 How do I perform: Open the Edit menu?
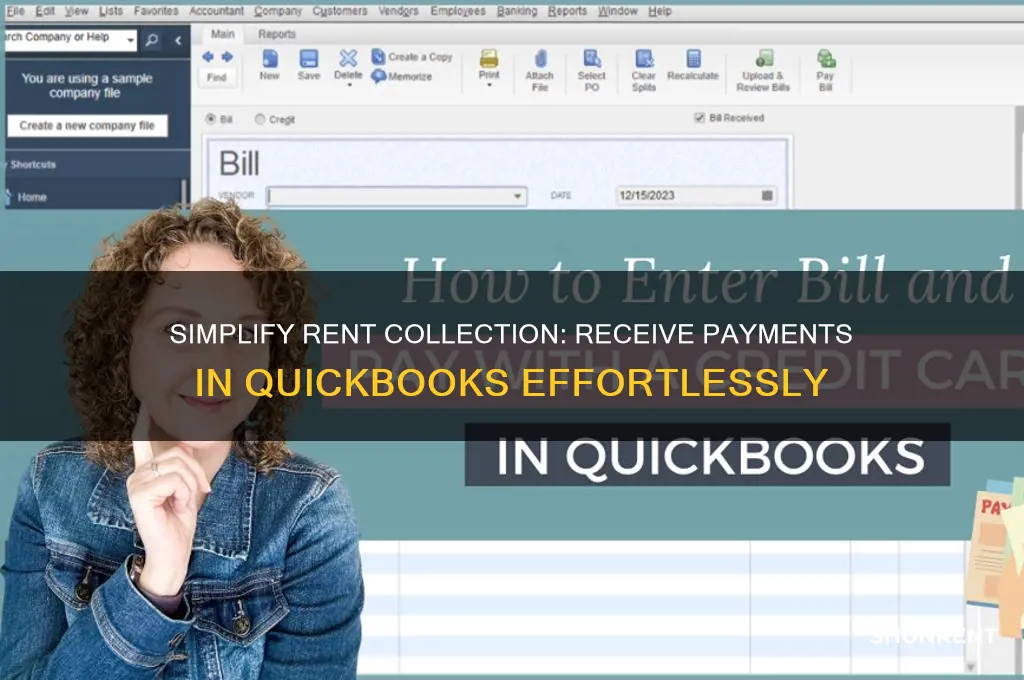[45, 11]
